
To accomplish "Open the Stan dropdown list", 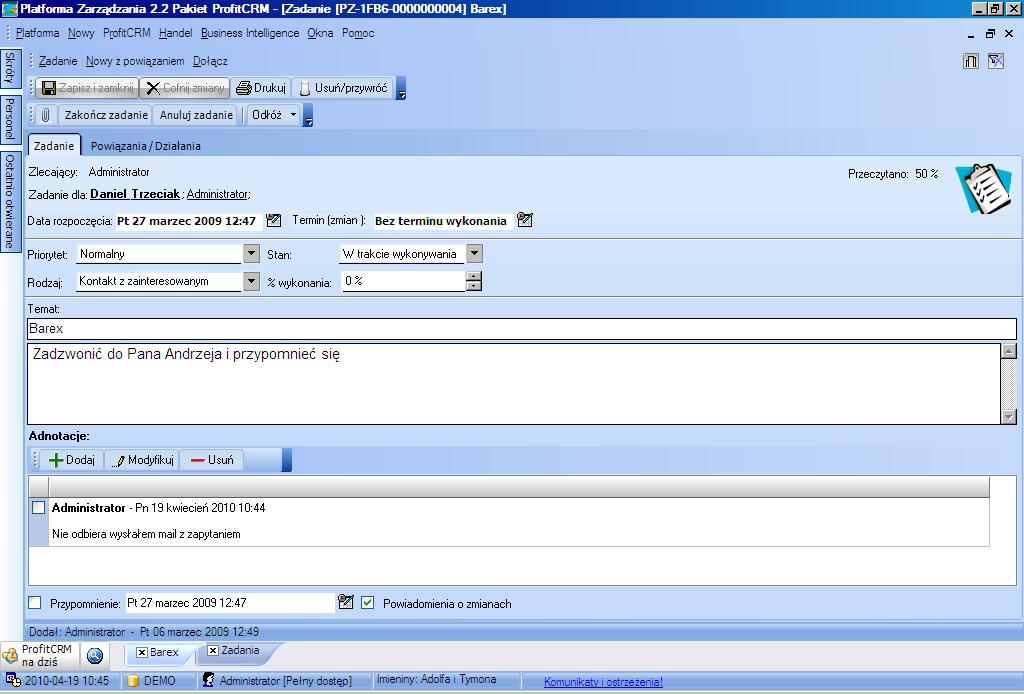I will click(474, 254).
